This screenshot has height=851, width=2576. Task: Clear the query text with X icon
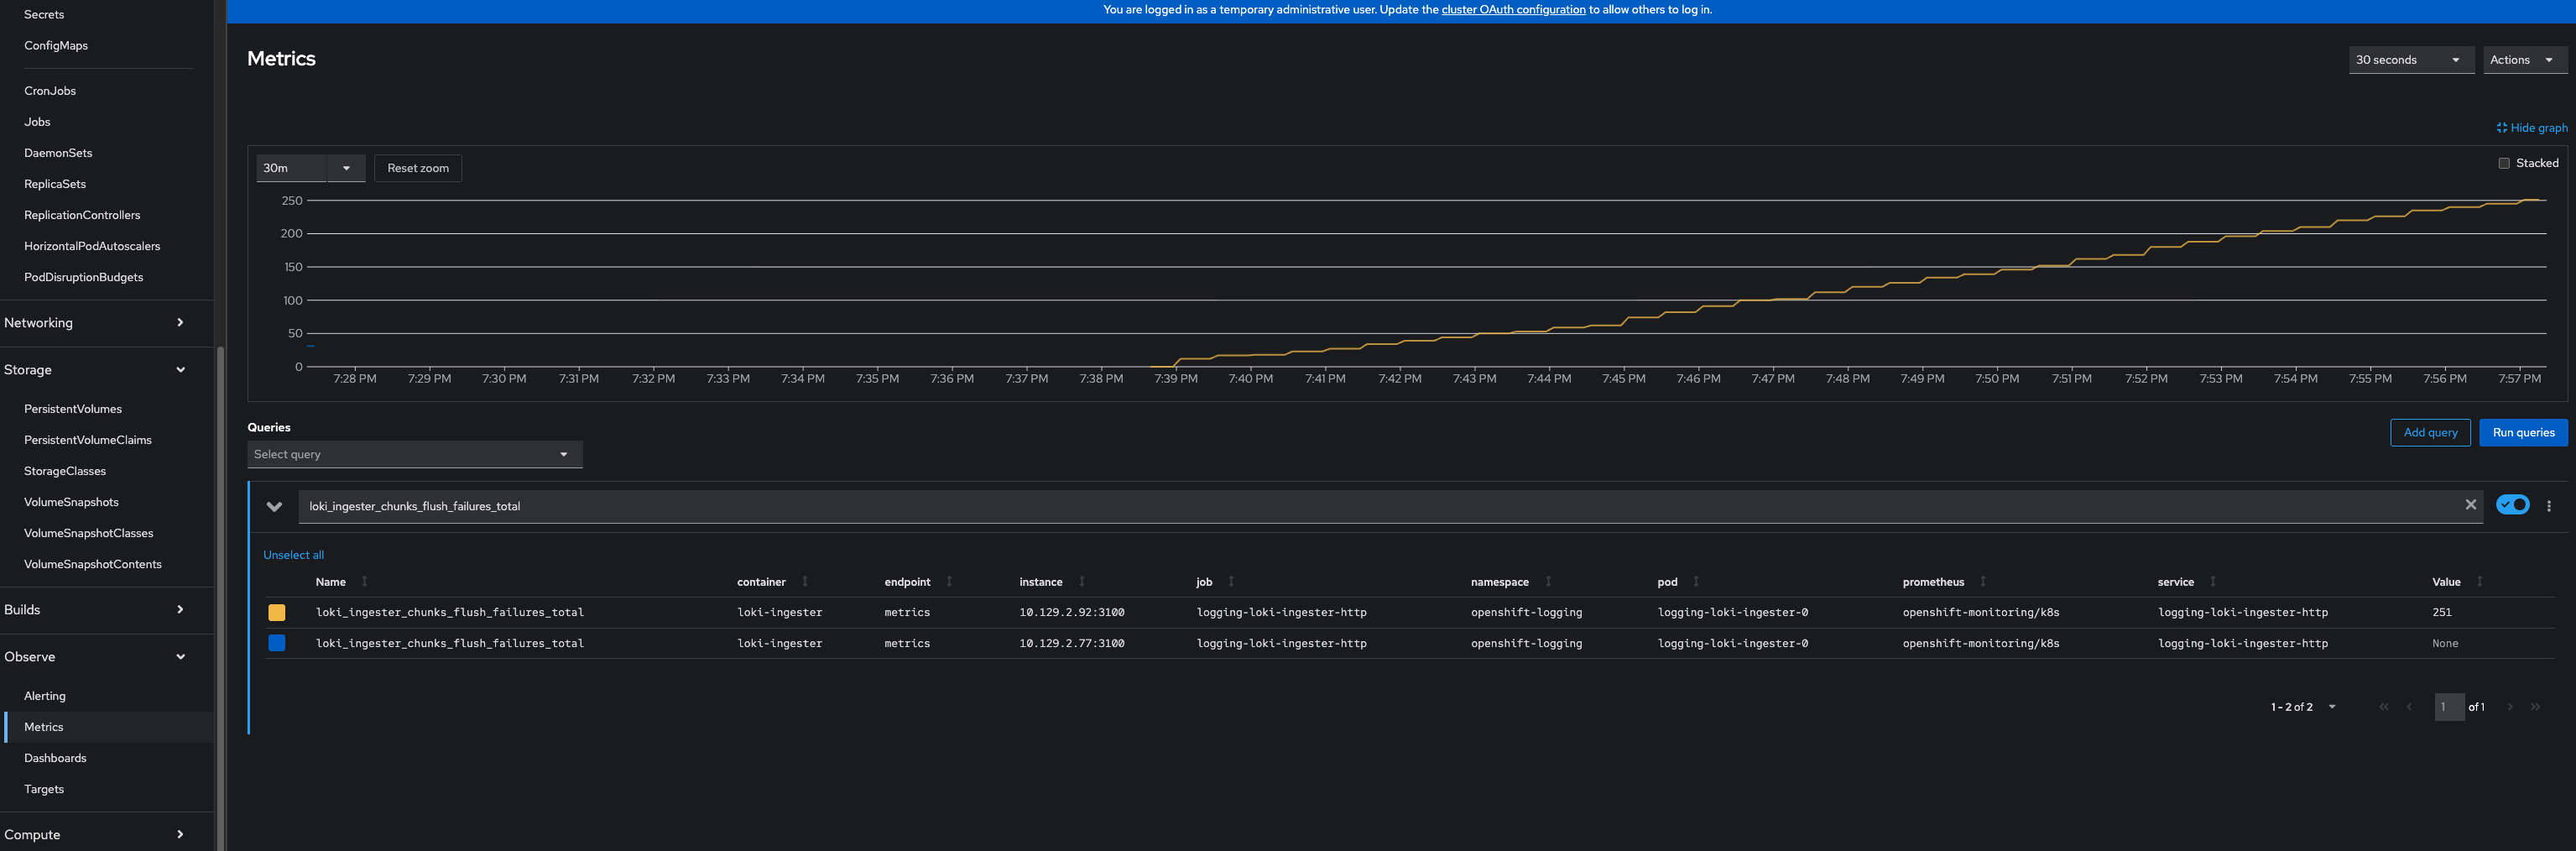coord(2470,505)
